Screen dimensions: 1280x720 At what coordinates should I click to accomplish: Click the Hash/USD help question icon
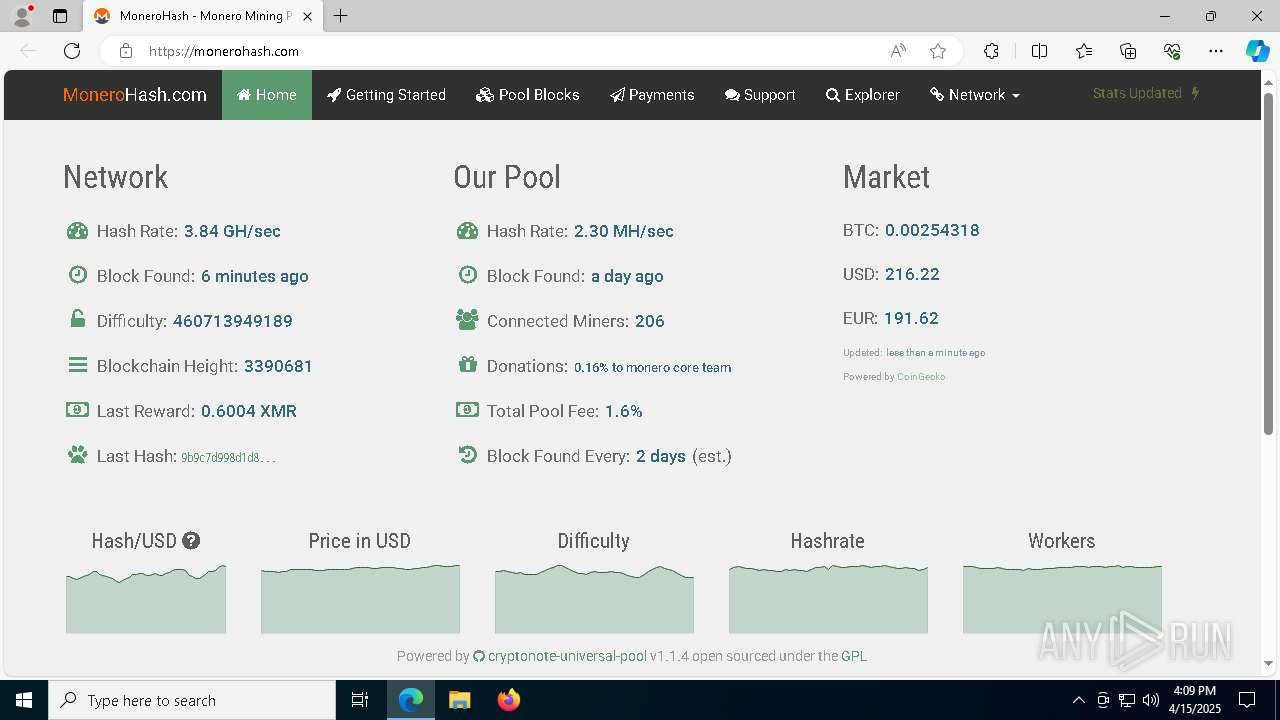[x=191, y=541]
